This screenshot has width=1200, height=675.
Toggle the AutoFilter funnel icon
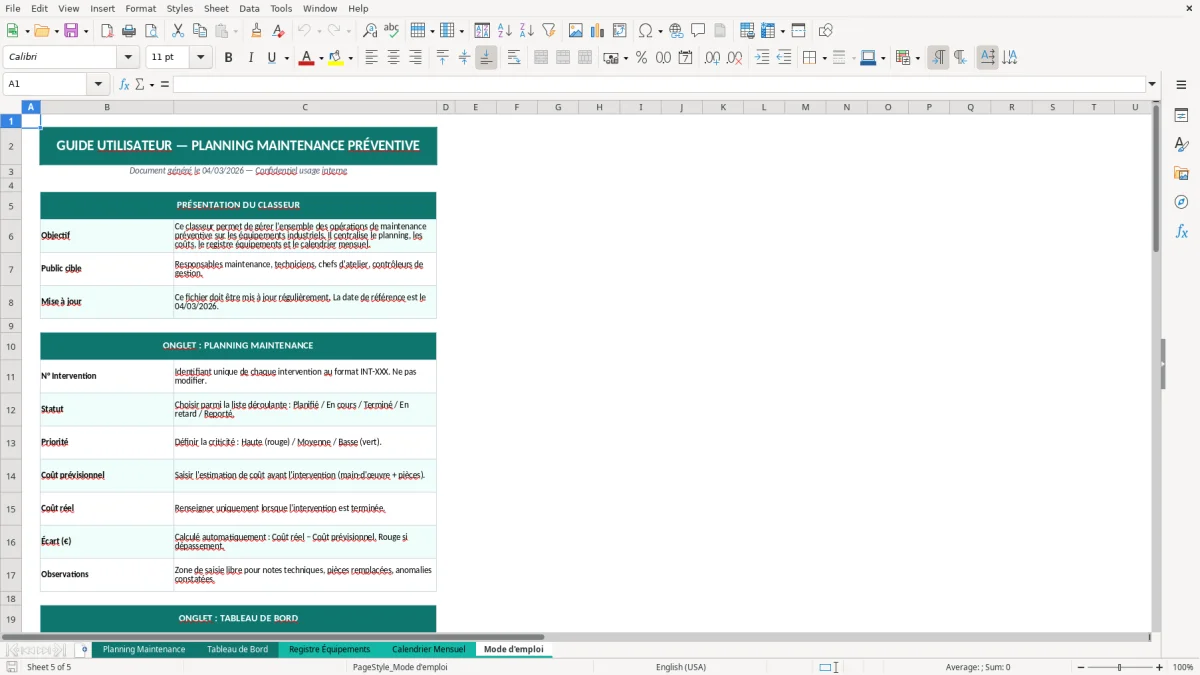pos(548,31)
